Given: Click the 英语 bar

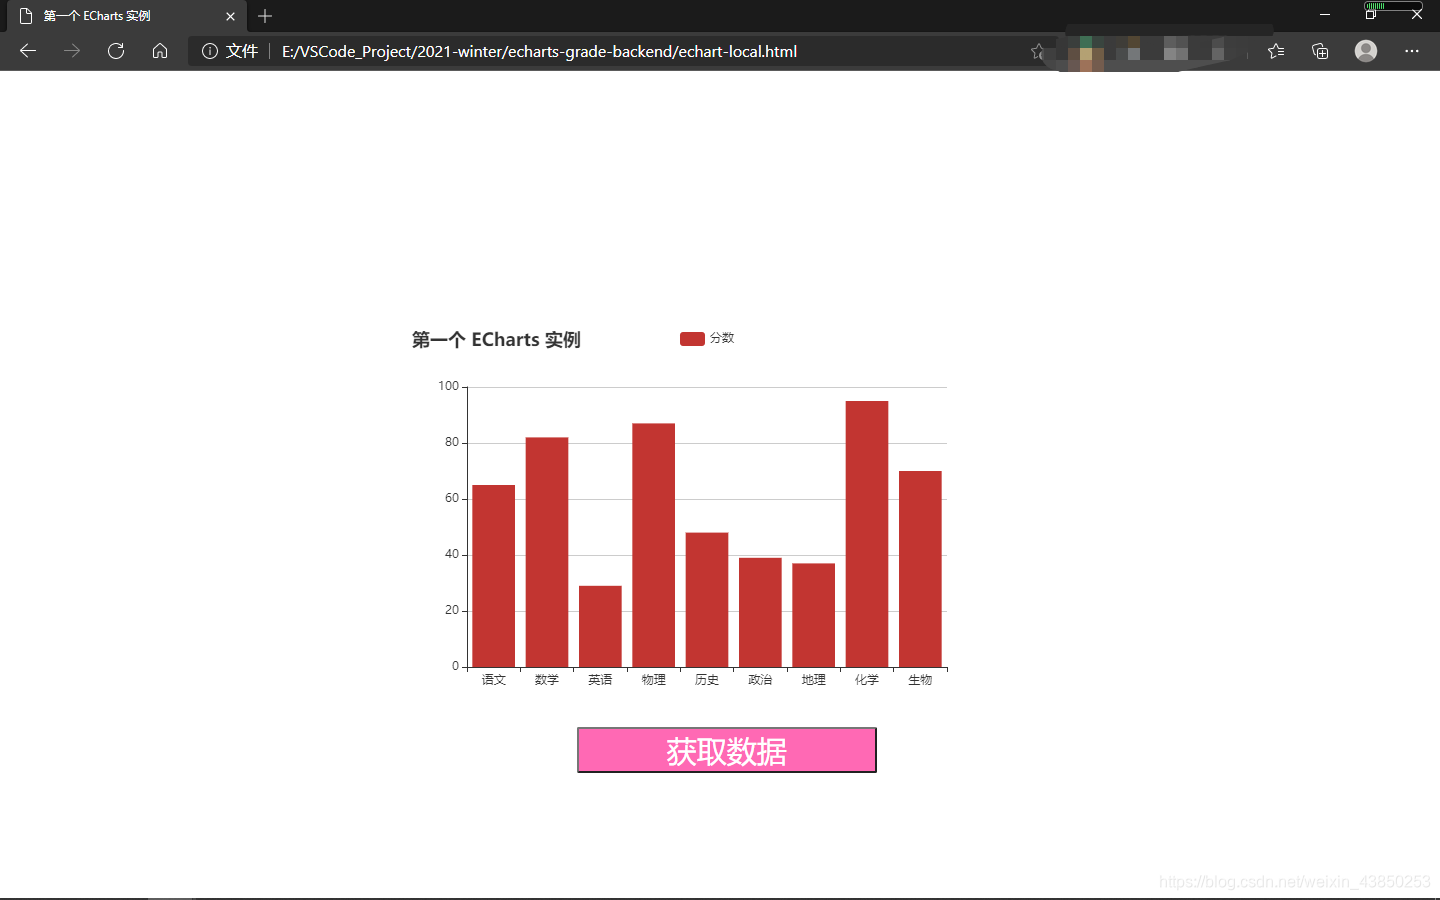Looking at the screenshot, I should click(600, 626).
